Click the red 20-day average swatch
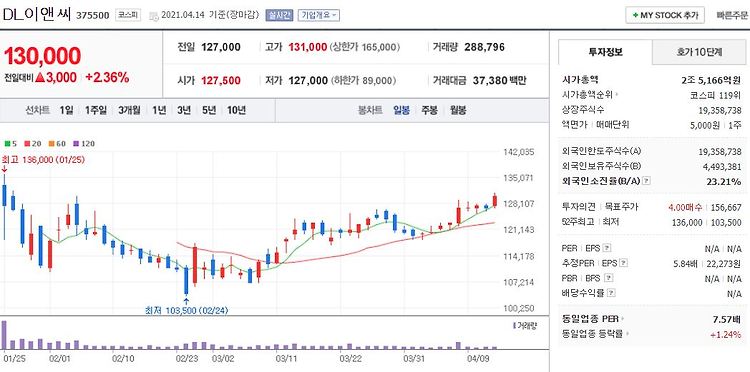Viewport: 750px width, 372px height. tap(27, 143)
